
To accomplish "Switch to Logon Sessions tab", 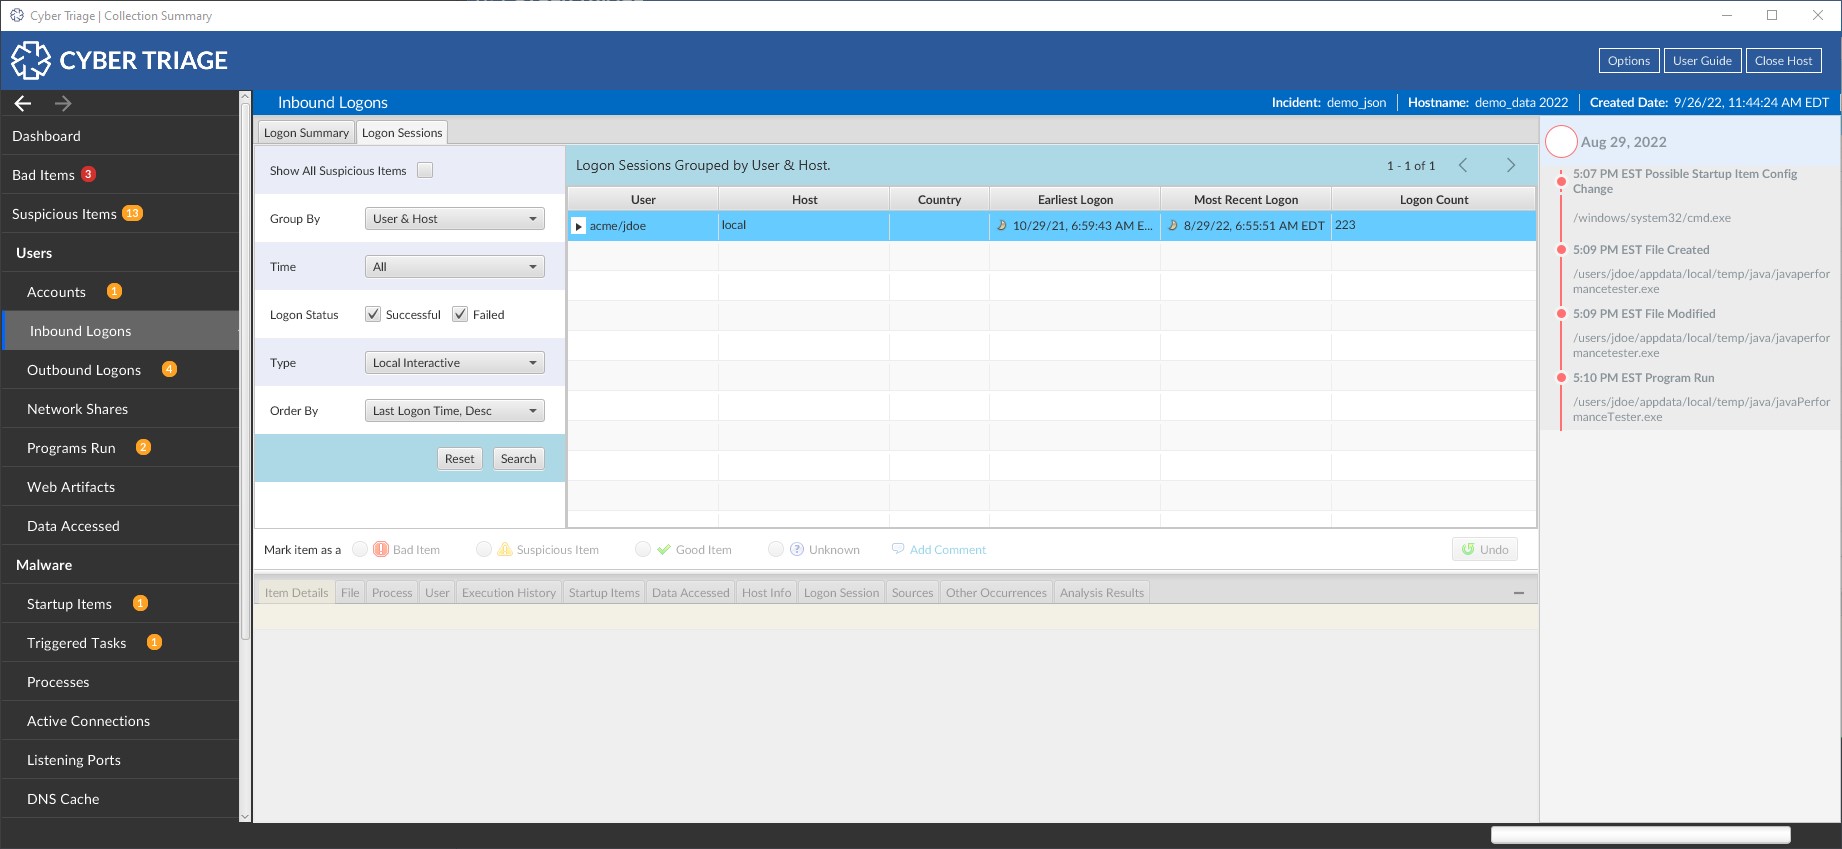I will tap(402, 132).
